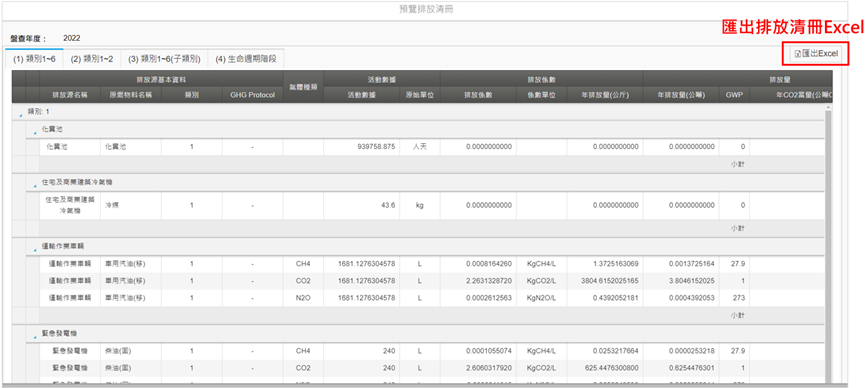Click the 原燃物料名稱 column header
865x388 pixels.
(130, 95)
